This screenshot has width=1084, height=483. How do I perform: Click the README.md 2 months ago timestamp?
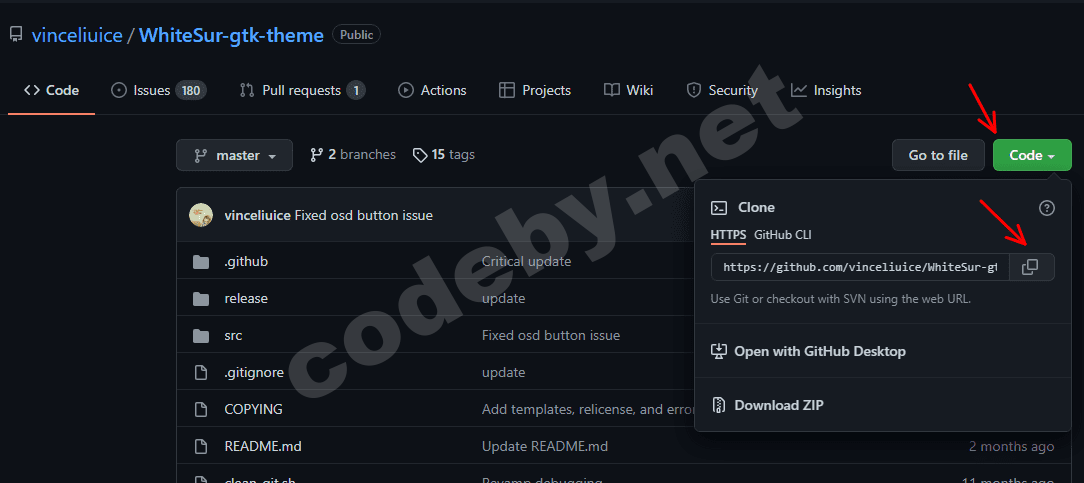[x=1011, y=446]
